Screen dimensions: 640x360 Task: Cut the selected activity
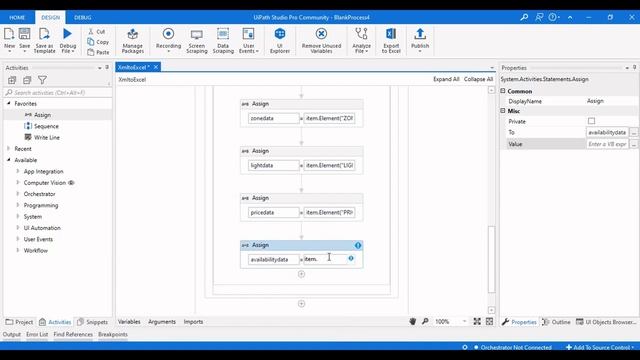(97, 31)
